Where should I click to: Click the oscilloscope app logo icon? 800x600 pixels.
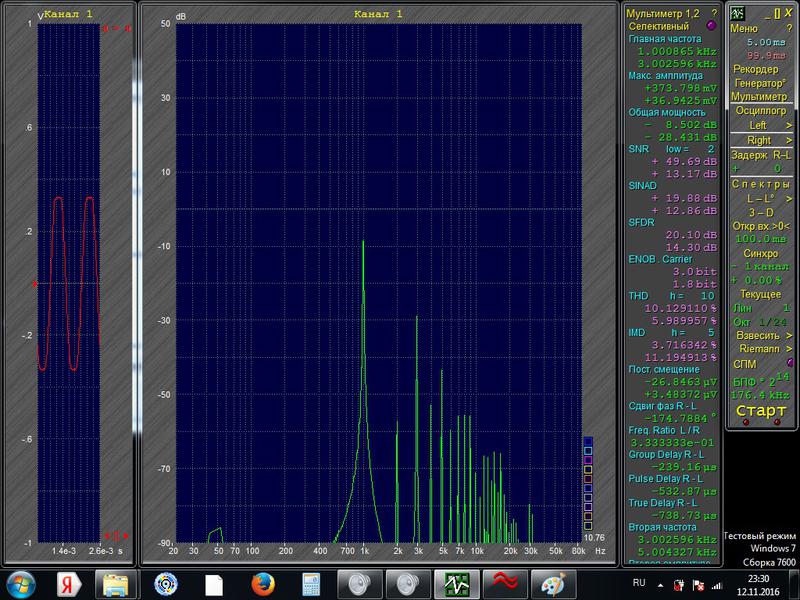click(x=736, y=13)
